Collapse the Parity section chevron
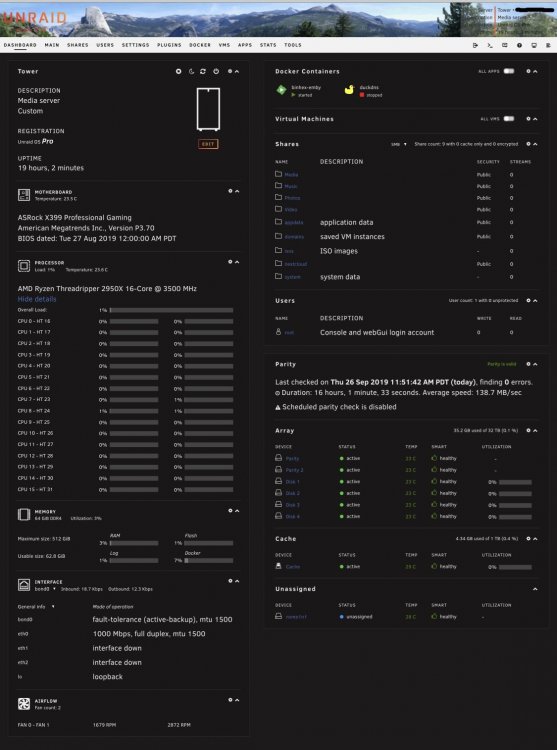Screen dimensions: 557x750 [x=535, y=364]
